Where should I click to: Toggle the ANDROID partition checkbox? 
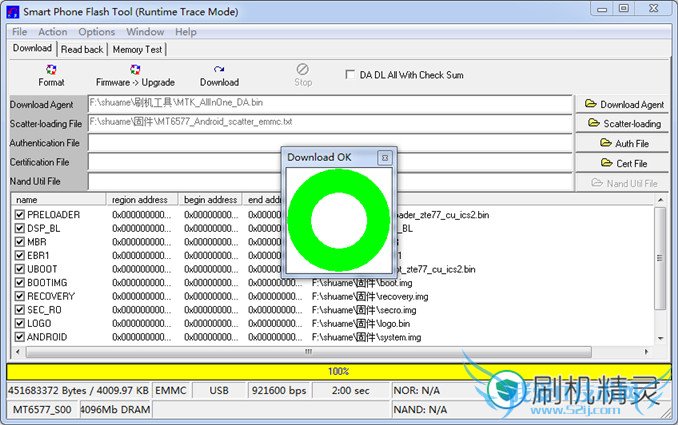(x=20, y=337)
